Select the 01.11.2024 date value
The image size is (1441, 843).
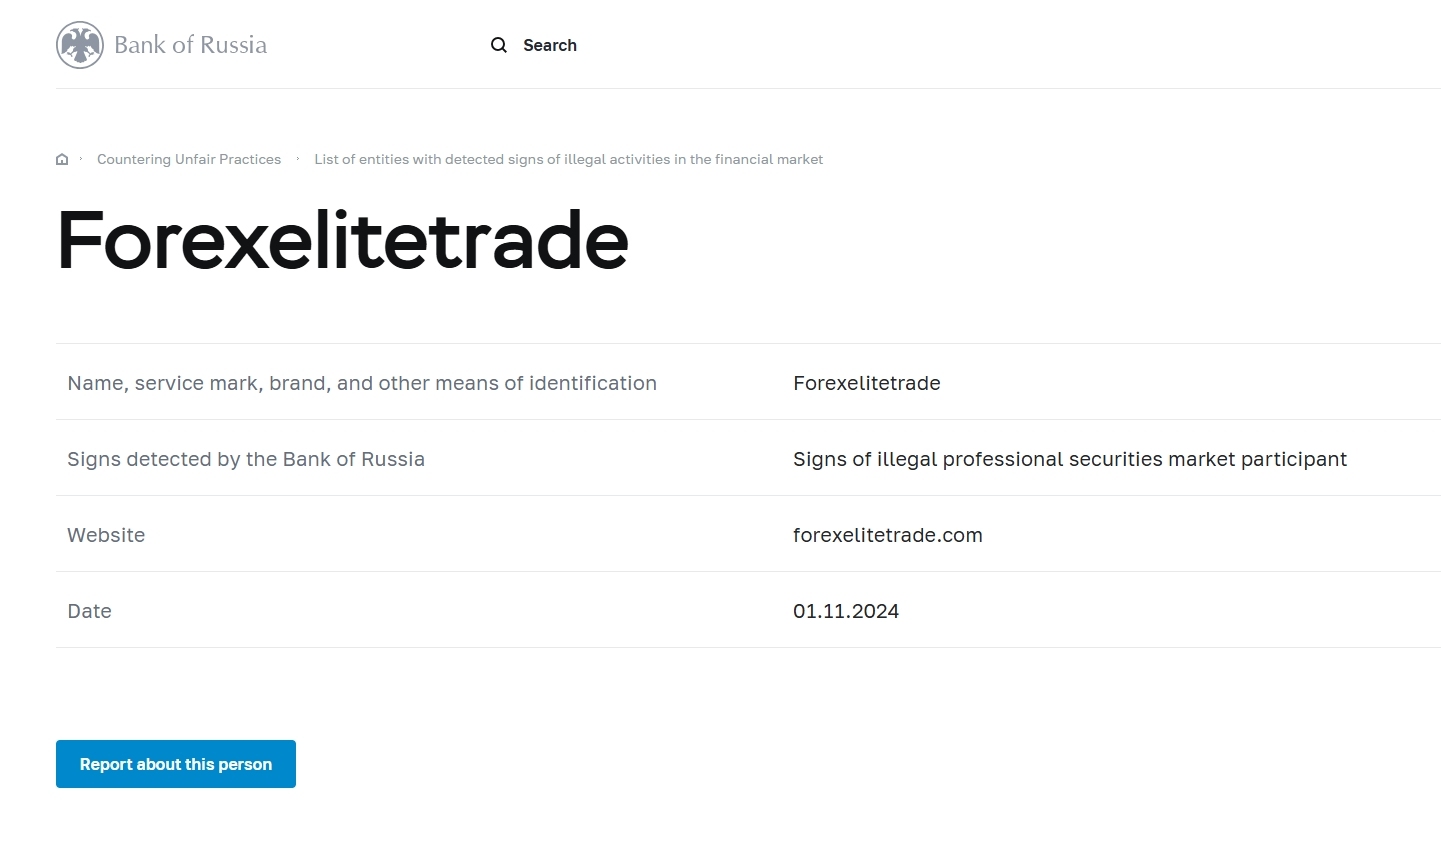coord(845,611)
